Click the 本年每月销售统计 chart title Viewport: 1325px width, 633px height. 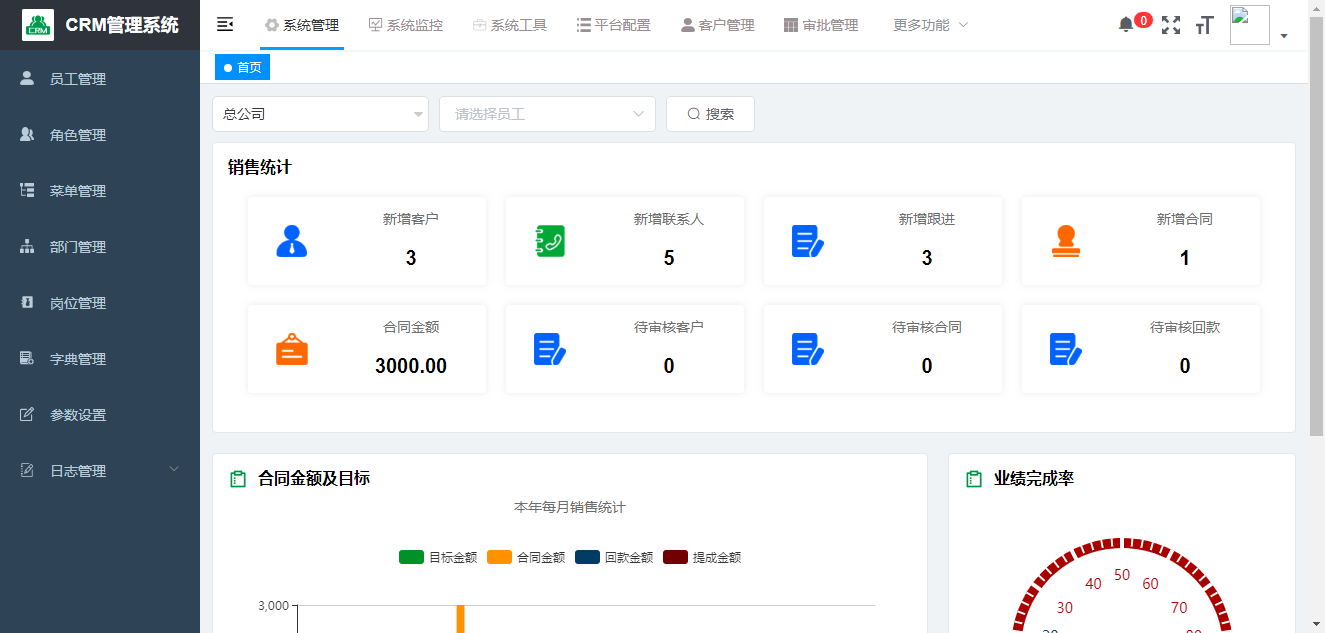(x=570, y=507)
